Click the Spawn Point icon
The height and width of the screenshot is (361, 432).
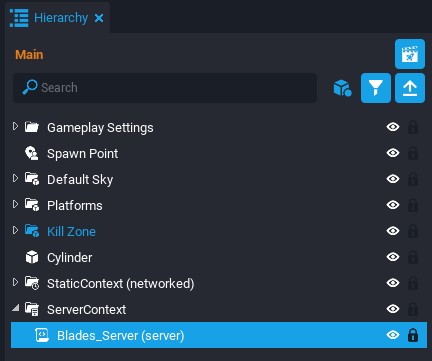click(32, 153)
